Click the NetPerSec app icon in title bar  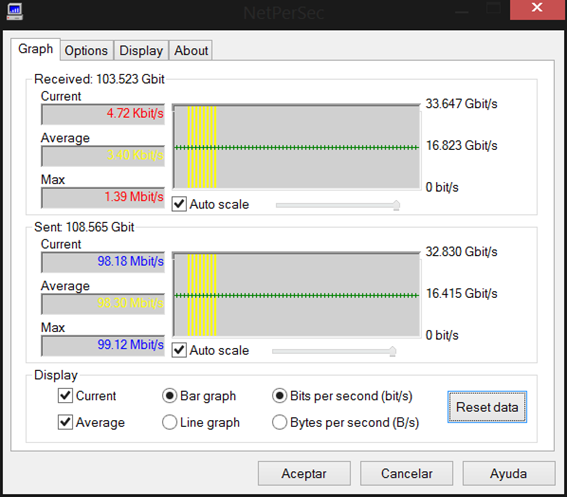tap(14, 12)
